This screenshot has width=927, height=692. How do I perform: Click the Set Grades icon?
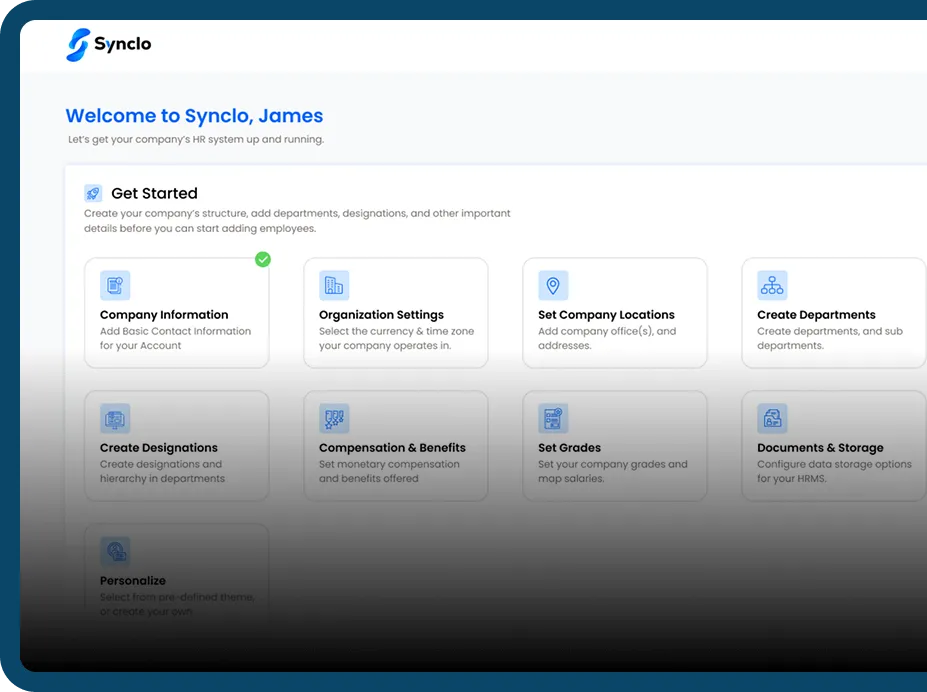(553, 418)
